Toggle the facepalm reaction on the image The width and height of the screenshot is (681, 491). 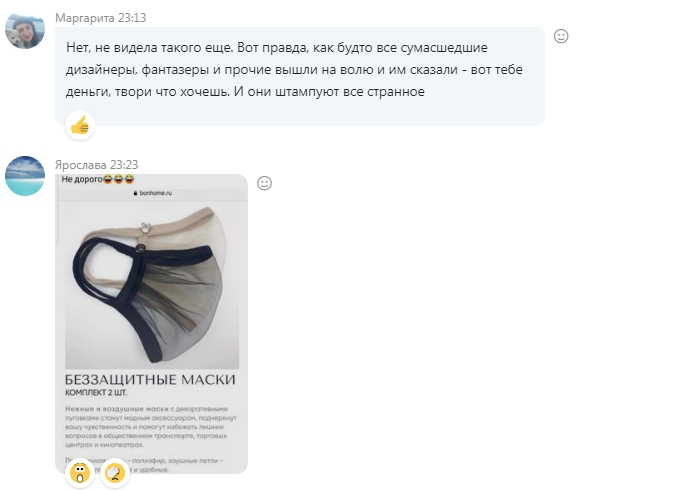click(115, 473)
